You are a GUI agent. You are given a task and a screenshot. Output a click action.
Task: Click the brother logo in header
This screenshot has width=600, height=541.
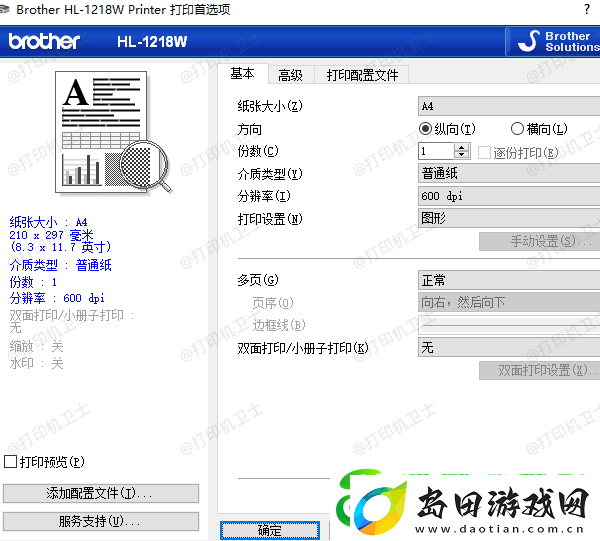click(x=44, y=41)
